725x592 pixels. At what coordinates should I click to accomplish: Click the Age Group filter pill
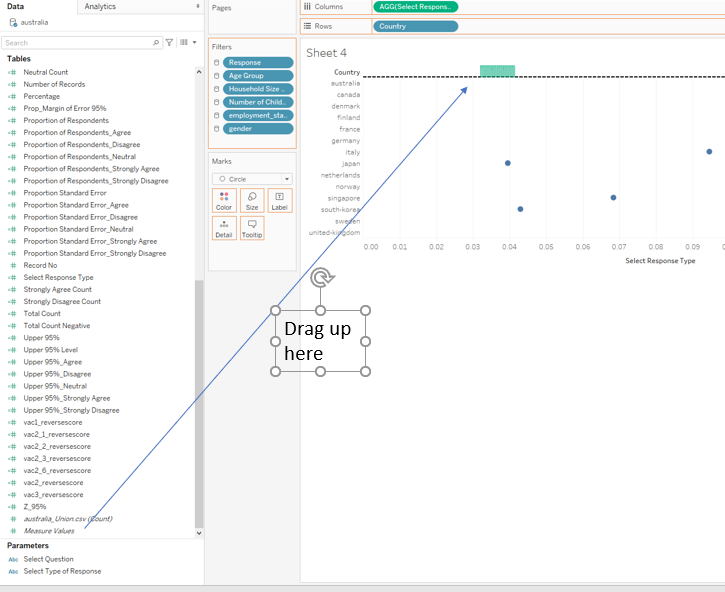click(x=258, y=76)
